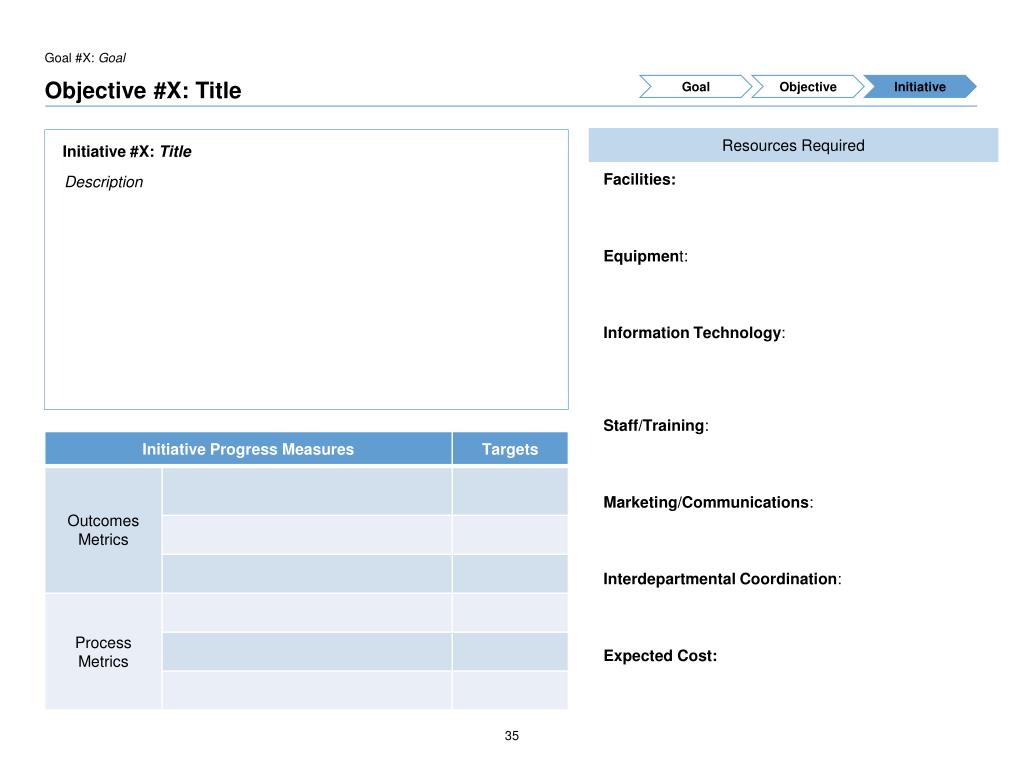Viewport: 1024px width, 768px height.
Task: Click the 'Initiative #X: Title' text
Action: 127,152
